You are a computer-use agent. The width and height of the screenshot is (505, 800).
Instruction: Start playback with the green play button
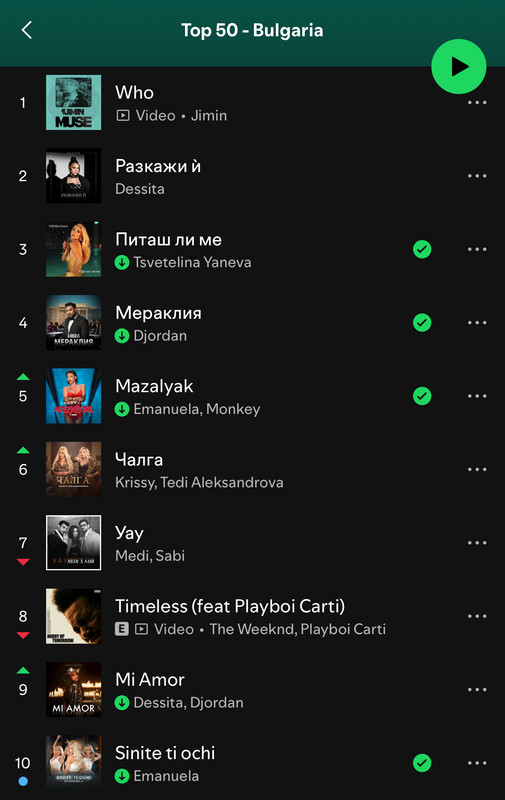(459, 66)
